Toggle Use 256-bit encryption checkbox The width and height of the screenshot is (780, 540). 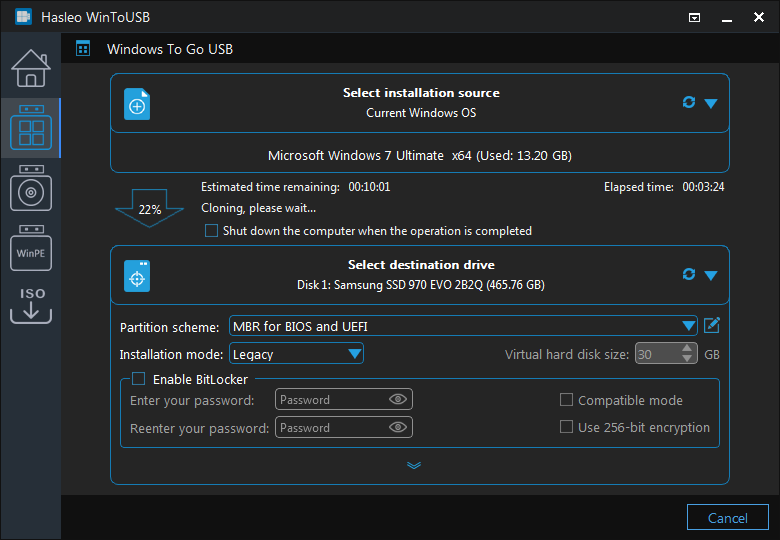[566, 427]
